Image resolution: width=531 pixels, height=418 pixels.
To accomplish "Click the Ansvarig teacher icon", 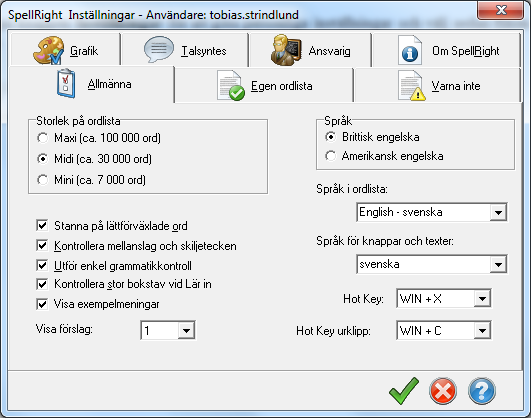I will pyautogui.click(x=286, y=50).
